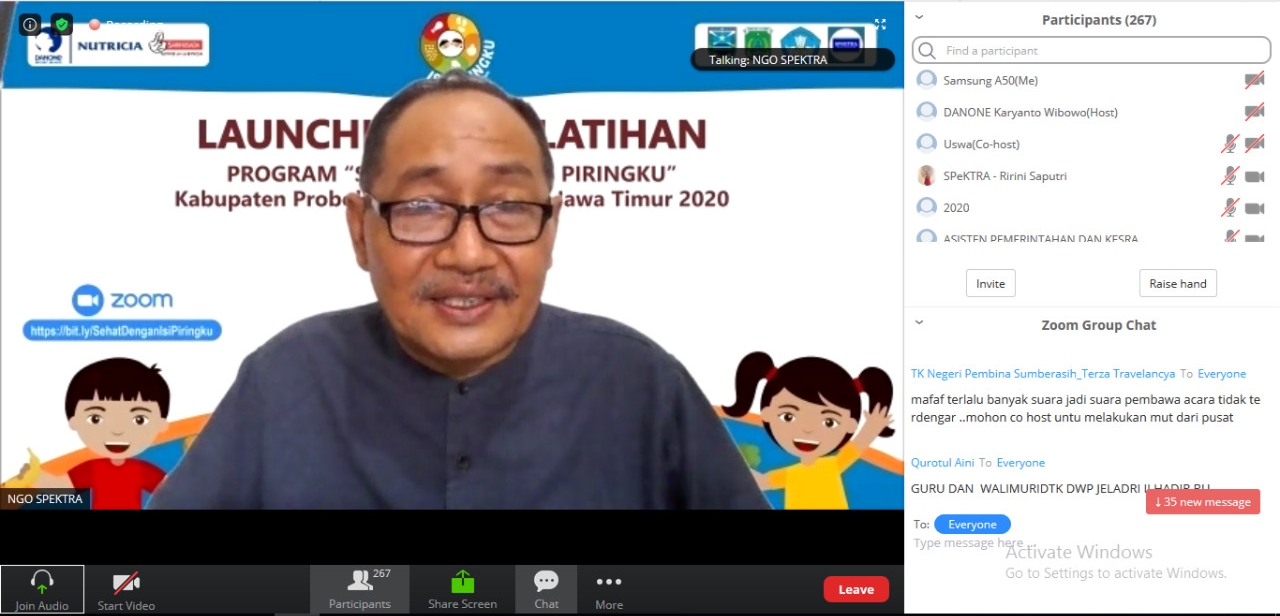Select participant name 'Samsung A50(Me)'
Screen dimensions: 1280x616
pos(990,80)
